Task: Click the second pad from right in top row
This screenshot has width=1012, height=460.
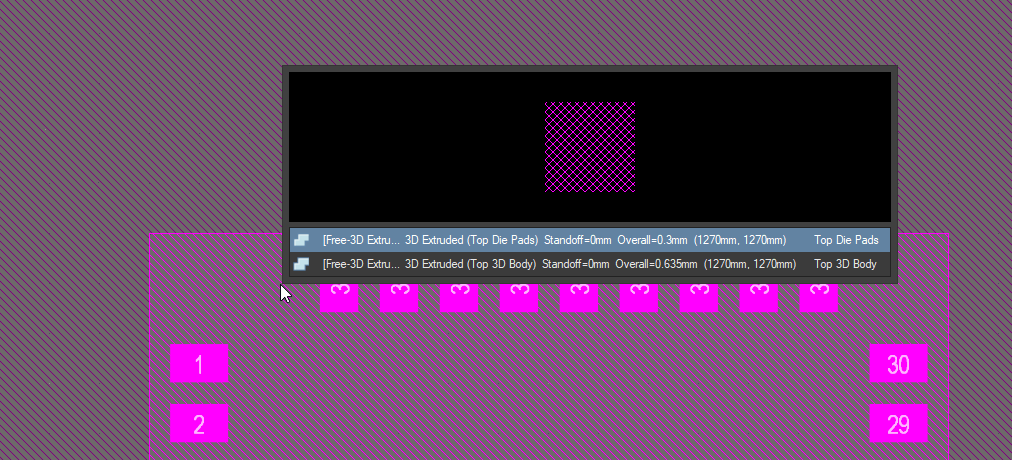Action: (x=759, y=297)
